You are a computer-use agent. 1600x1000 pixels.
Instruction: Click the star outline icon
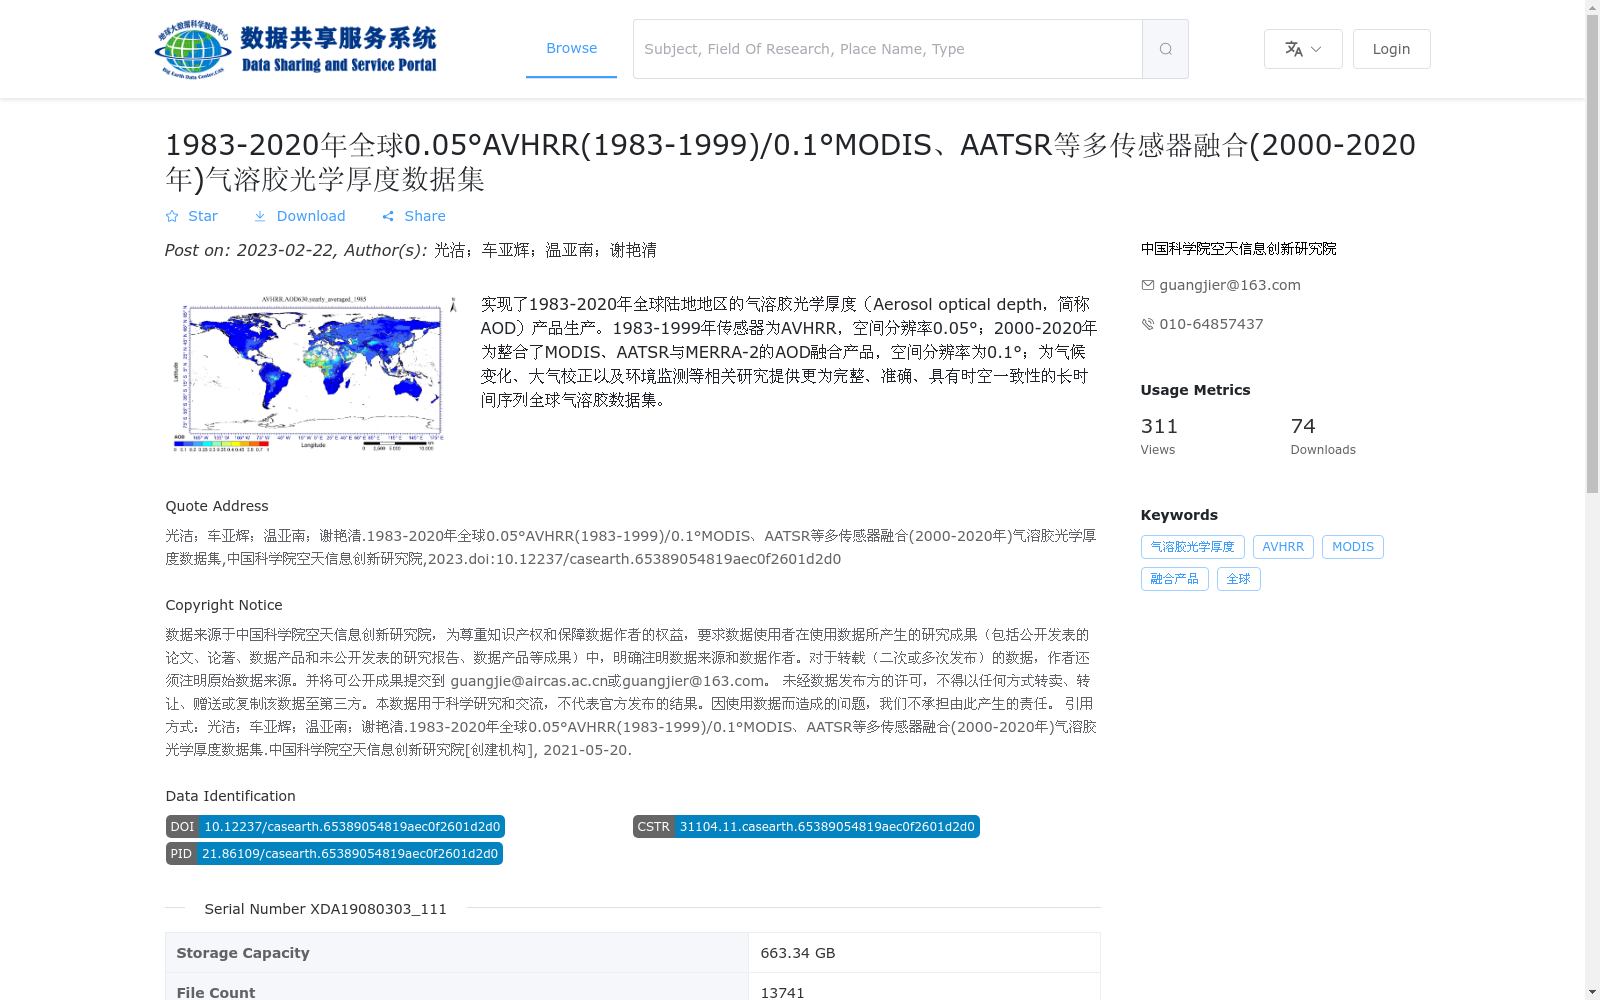click(x=172, y=216)
